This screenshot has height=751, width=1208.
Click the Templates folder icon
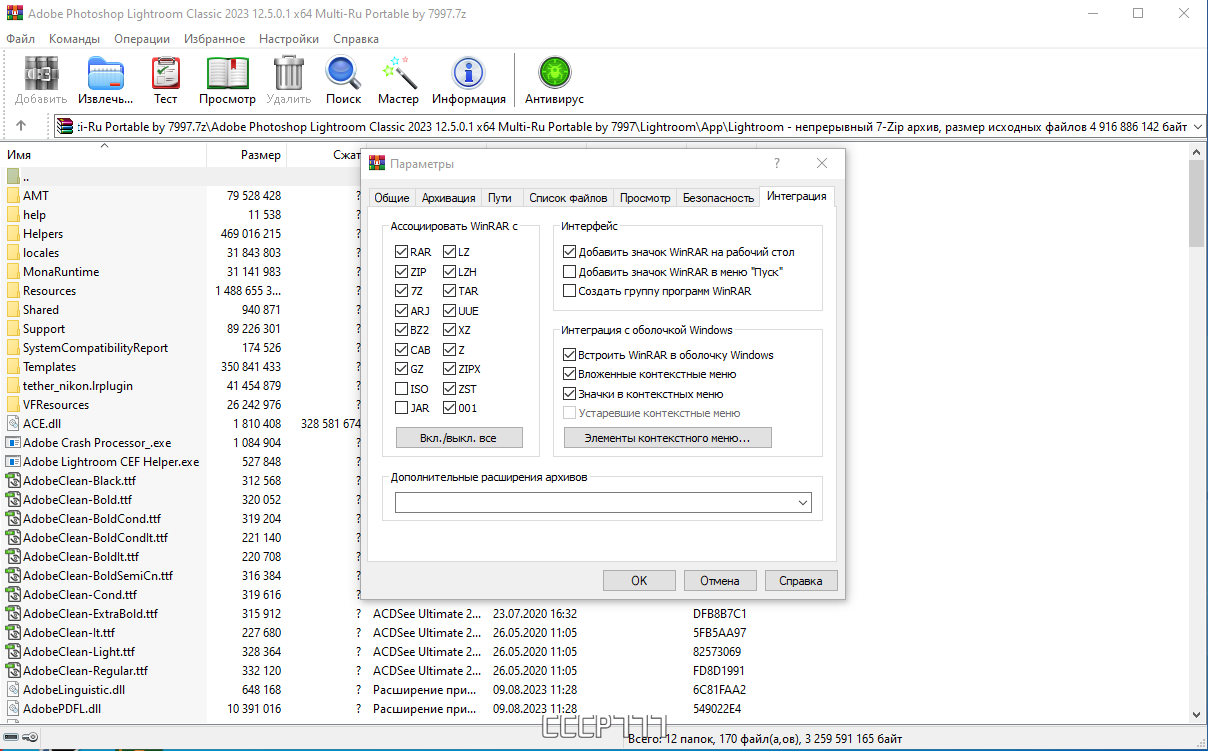click(x=13, y=366)
